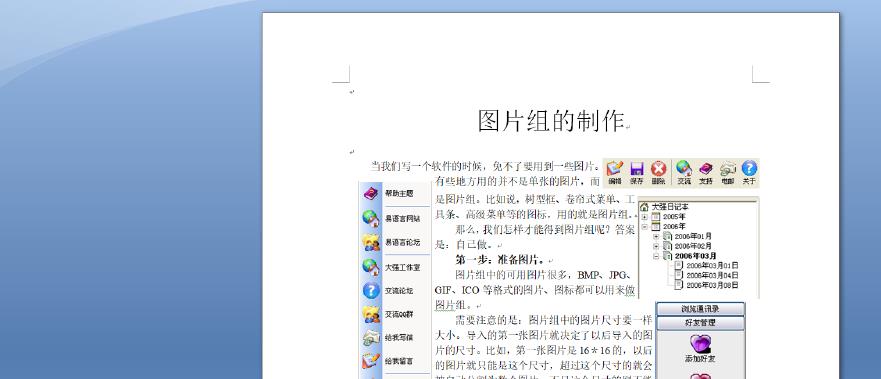Click the 好友管理 button
This screenshot has width=881, height=379.
click(x=700, y=323)
